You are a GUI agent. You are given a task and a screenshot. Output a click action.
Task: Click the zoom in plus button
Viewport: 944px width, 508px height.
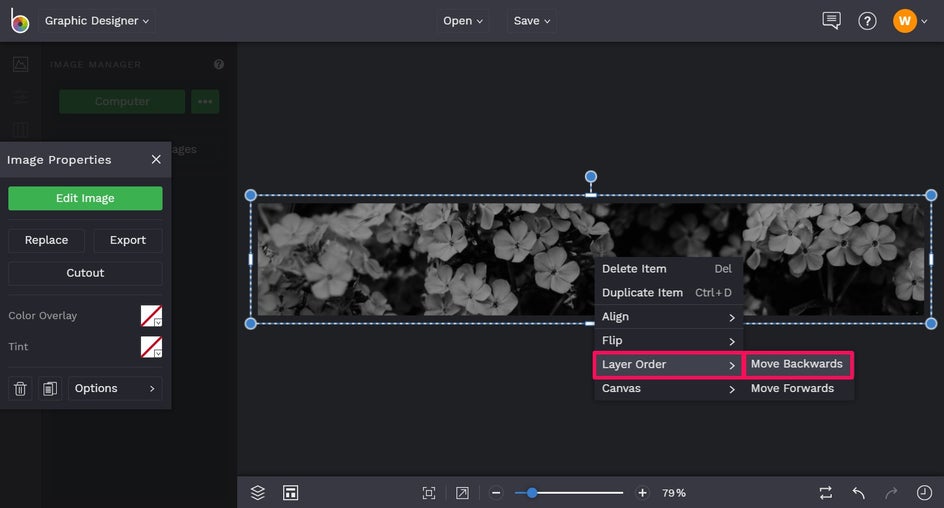coord(642,493)
